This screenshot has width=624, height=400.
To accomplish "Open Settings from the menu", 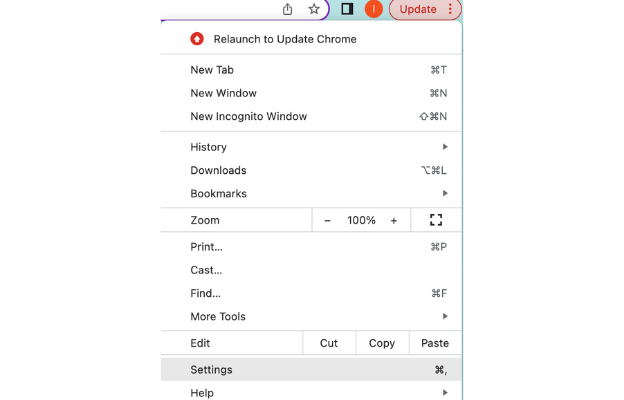I will click(x=311, y=370).
